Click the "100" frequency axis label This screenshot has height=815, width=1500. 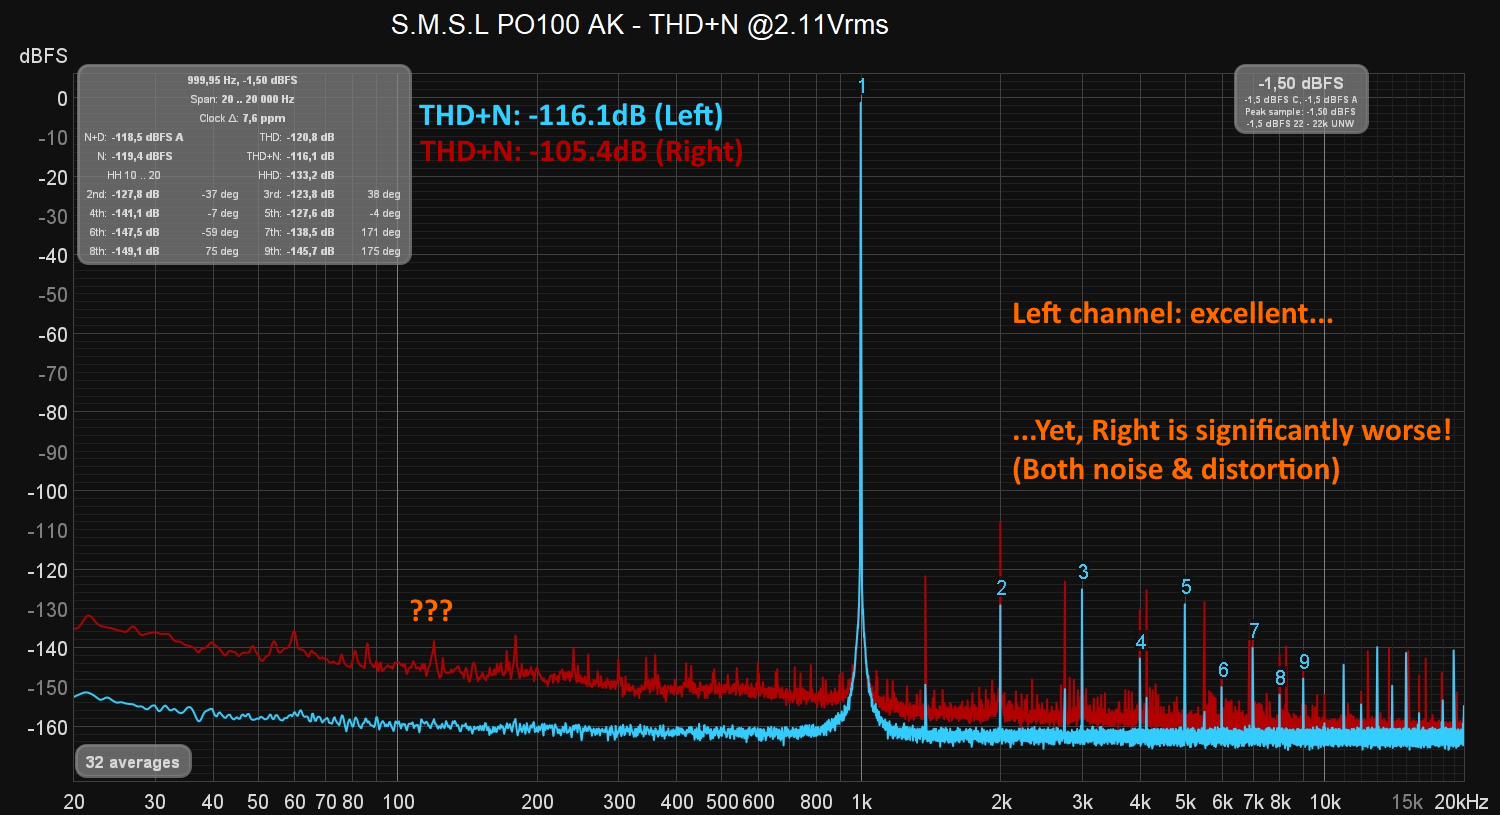click(398, 802)
